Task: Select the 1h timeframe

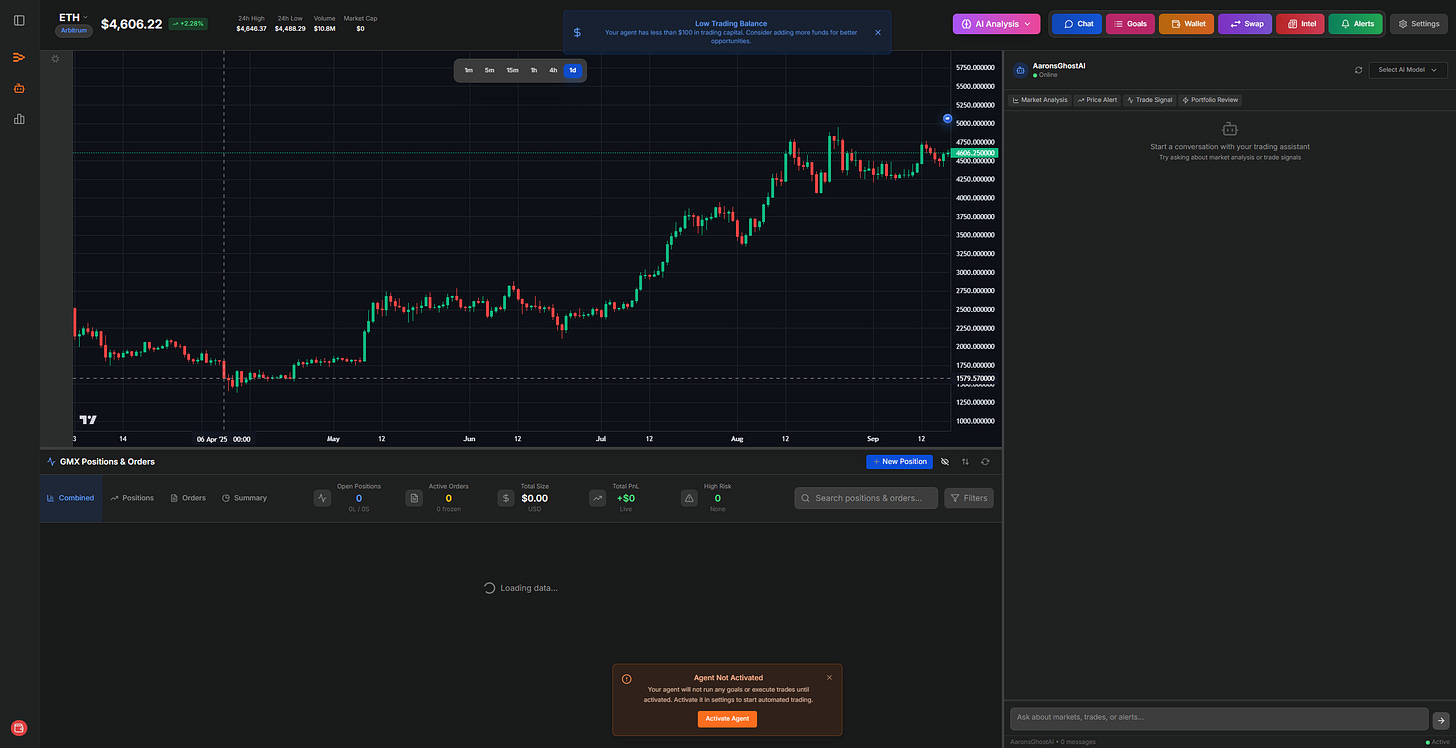Action: 534,70
